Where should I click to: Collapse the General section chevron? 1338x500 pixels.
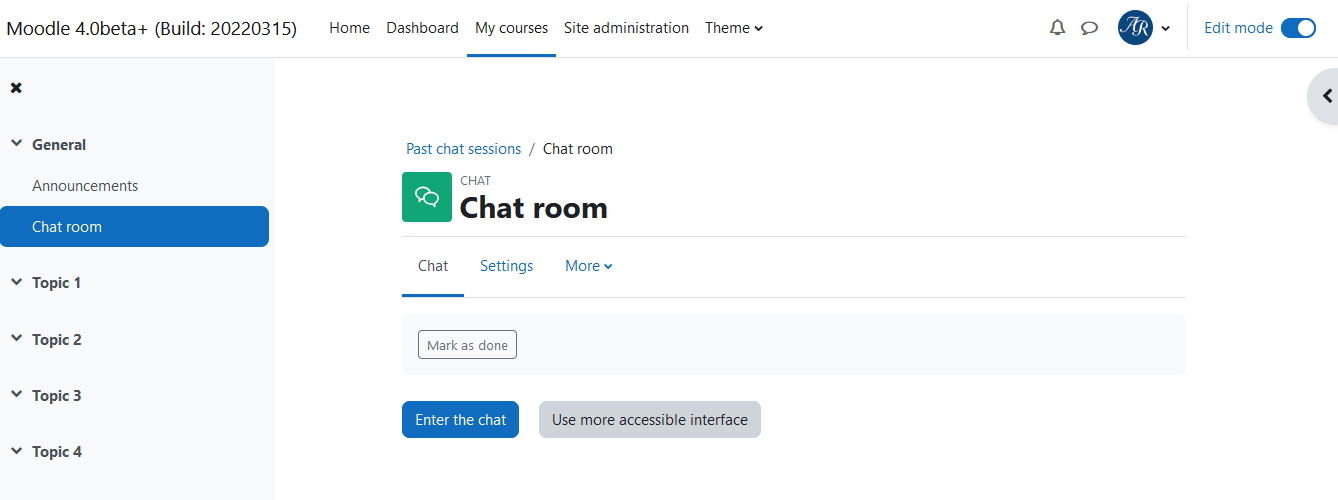(x=16, y=144)
